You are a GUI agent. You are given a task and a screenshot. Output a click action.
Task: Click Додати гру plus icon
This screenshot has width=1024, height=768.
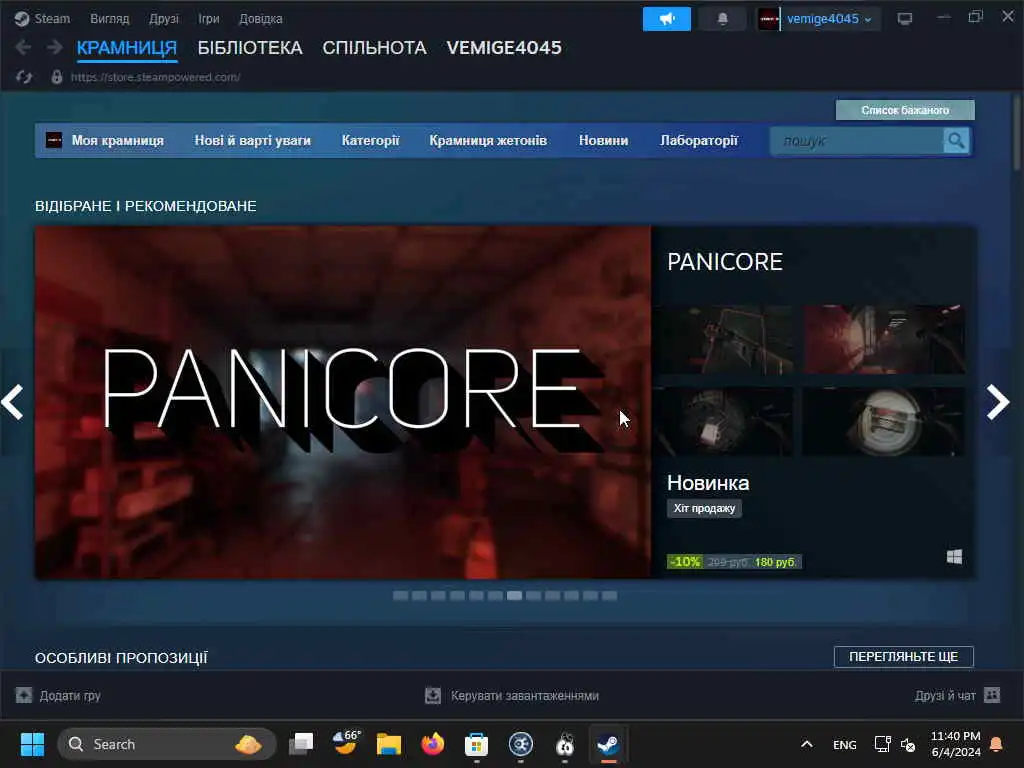click(24, 695)
